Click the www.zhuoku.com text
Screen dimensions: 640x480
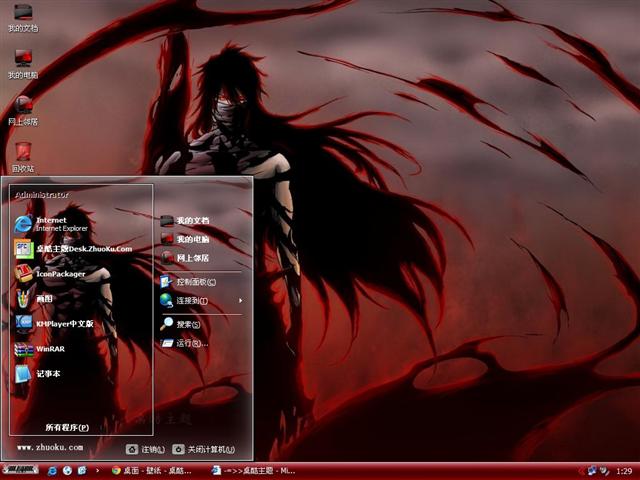50,447
